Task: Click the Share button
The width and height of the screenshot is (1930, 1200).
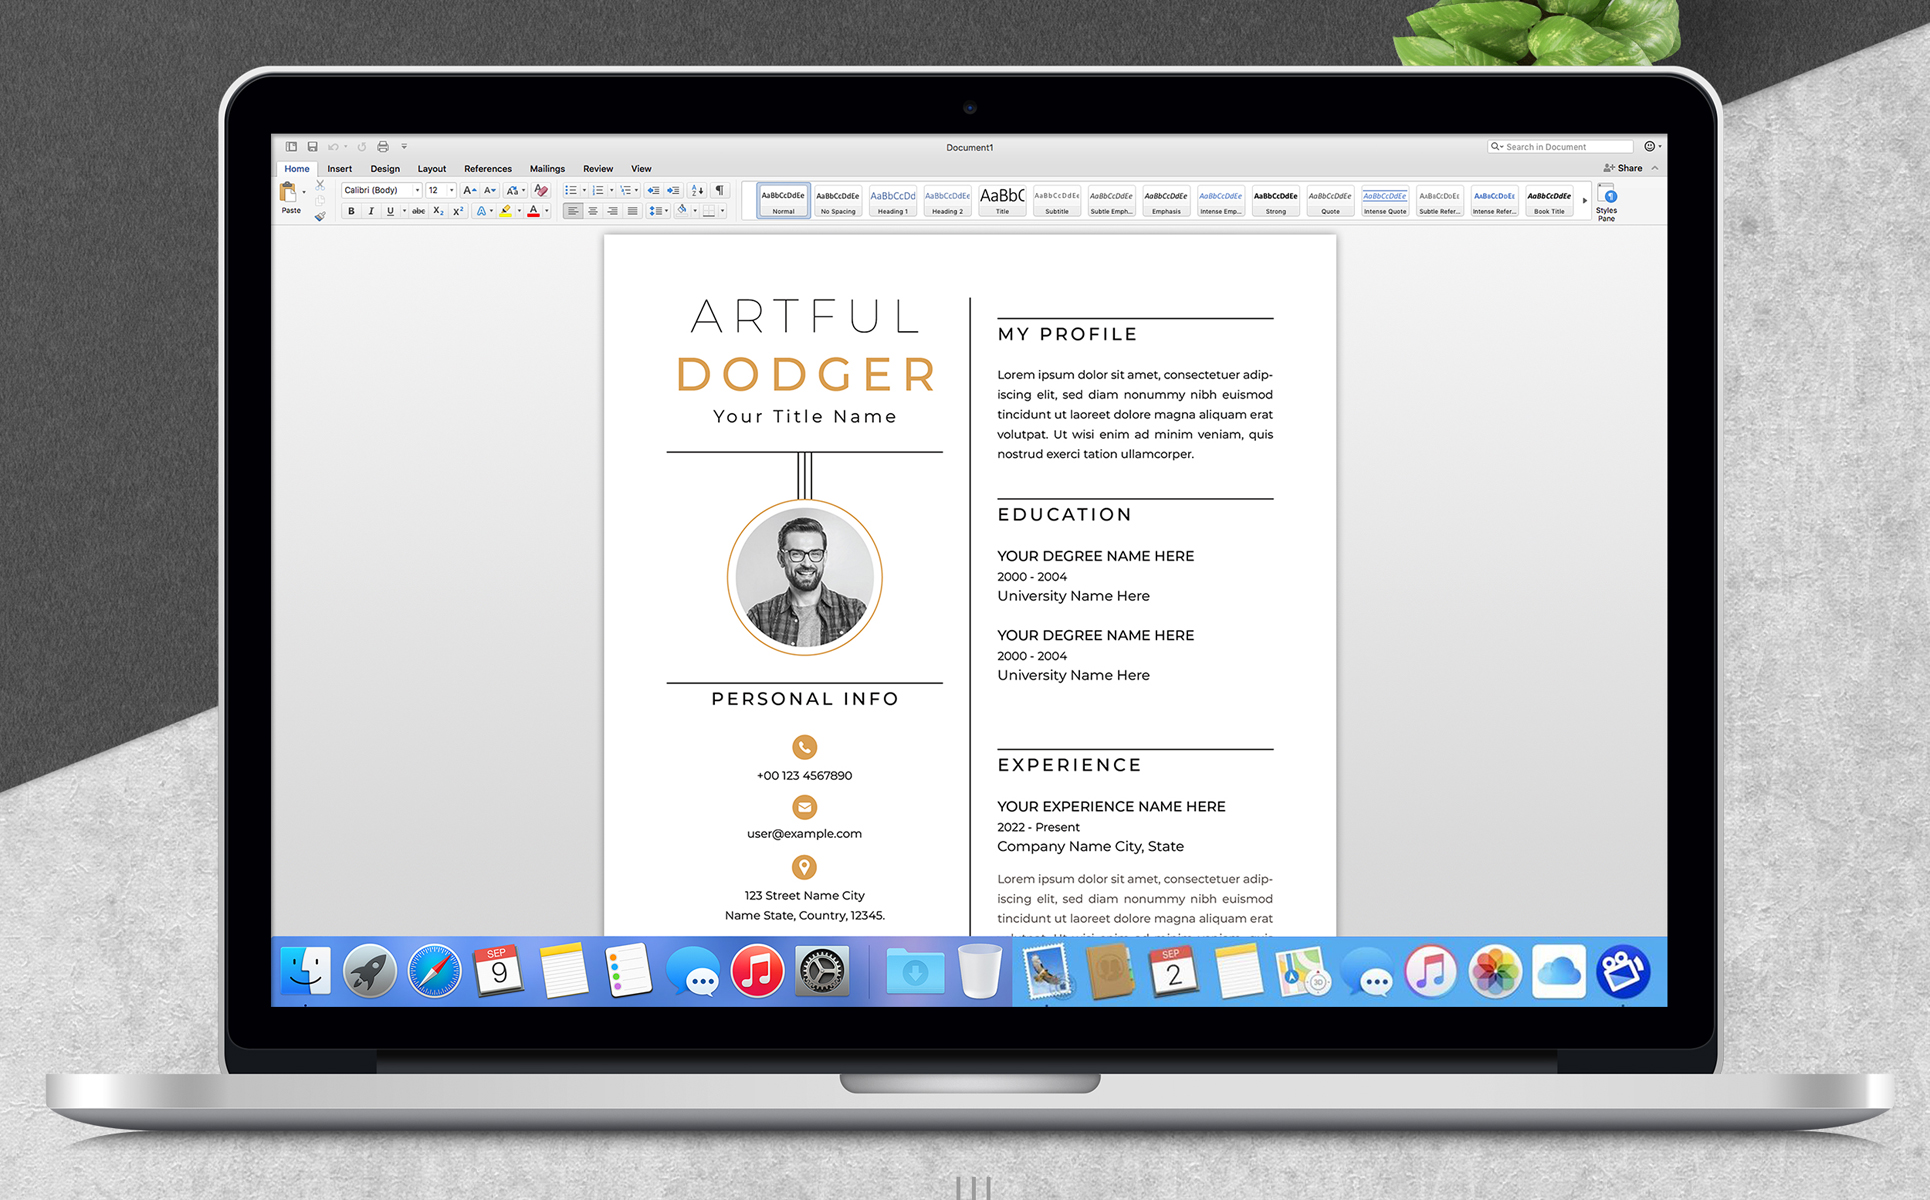Action: tap(1623, 168)
